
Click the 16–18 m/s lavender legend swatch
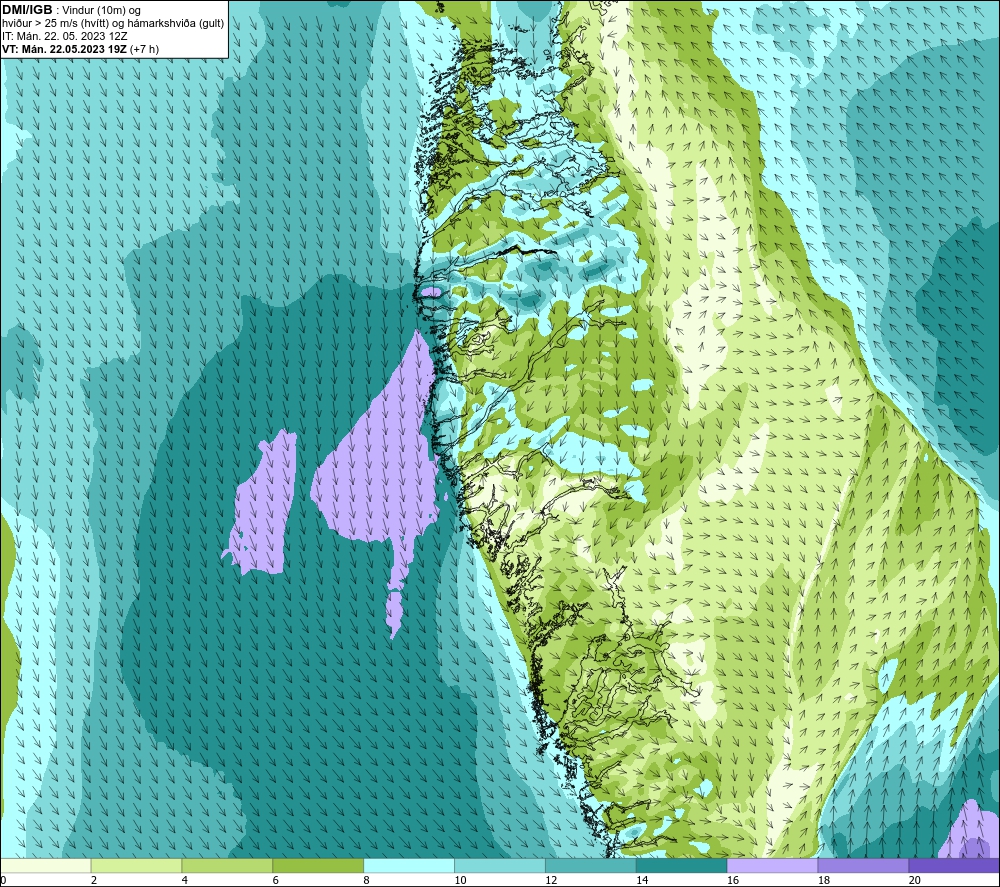(772, 865)
